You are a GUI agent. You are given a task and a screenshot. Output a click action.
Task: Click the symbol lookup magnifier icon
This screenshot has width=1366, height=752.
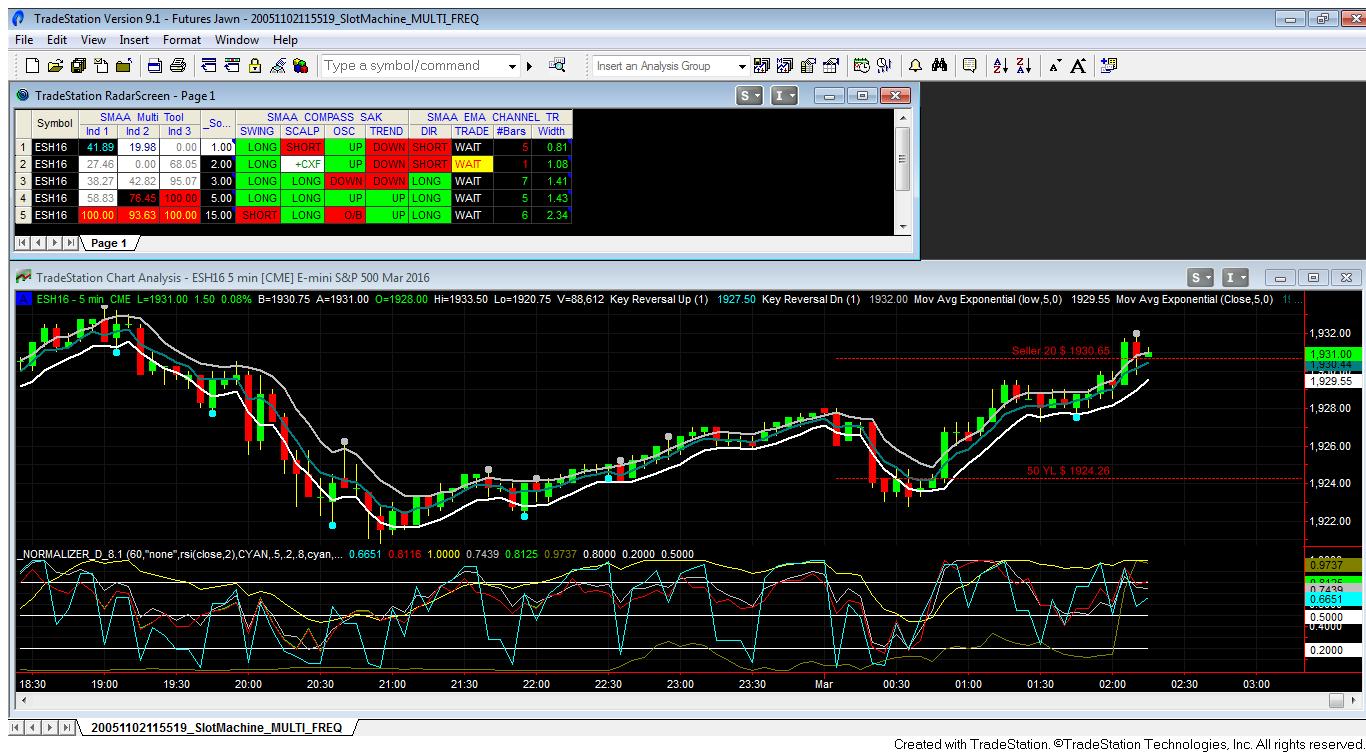[557, 66]
